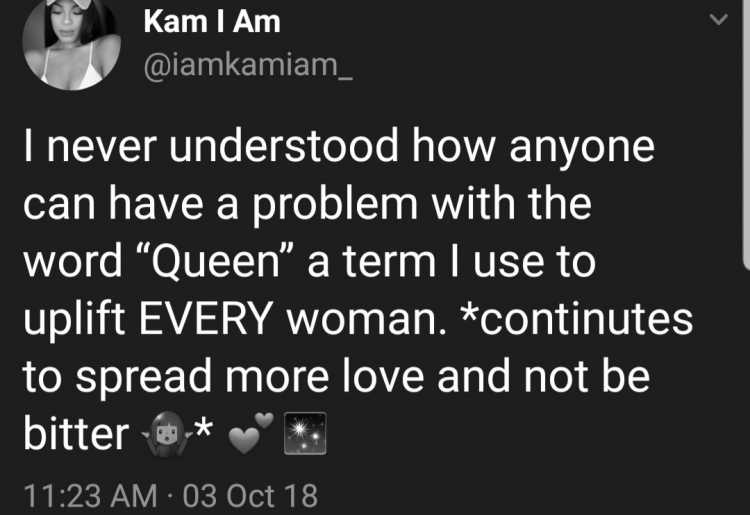Click the shrugging woman emoji
This screenshot has width=750, height=515.
(165, 434)
